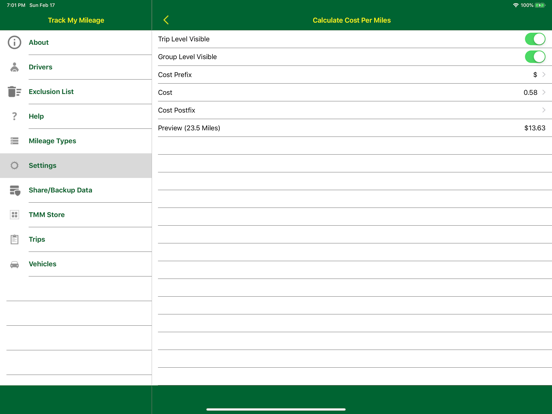This screenshot has height=414, width=552.
Task: Click the Trip Level Visible label
Action: tap(183, 39)
